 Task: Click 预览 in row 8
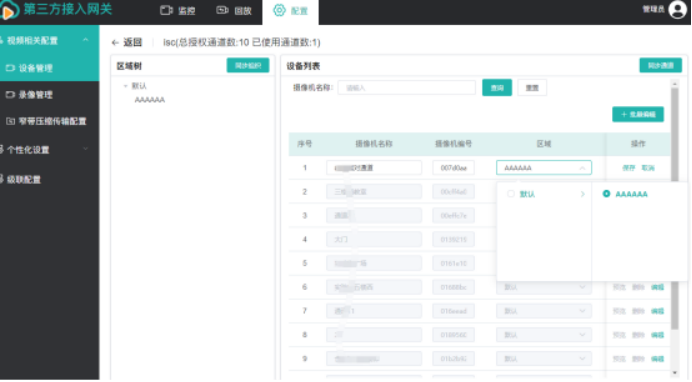pyautogui.click(x=619, y=335)
